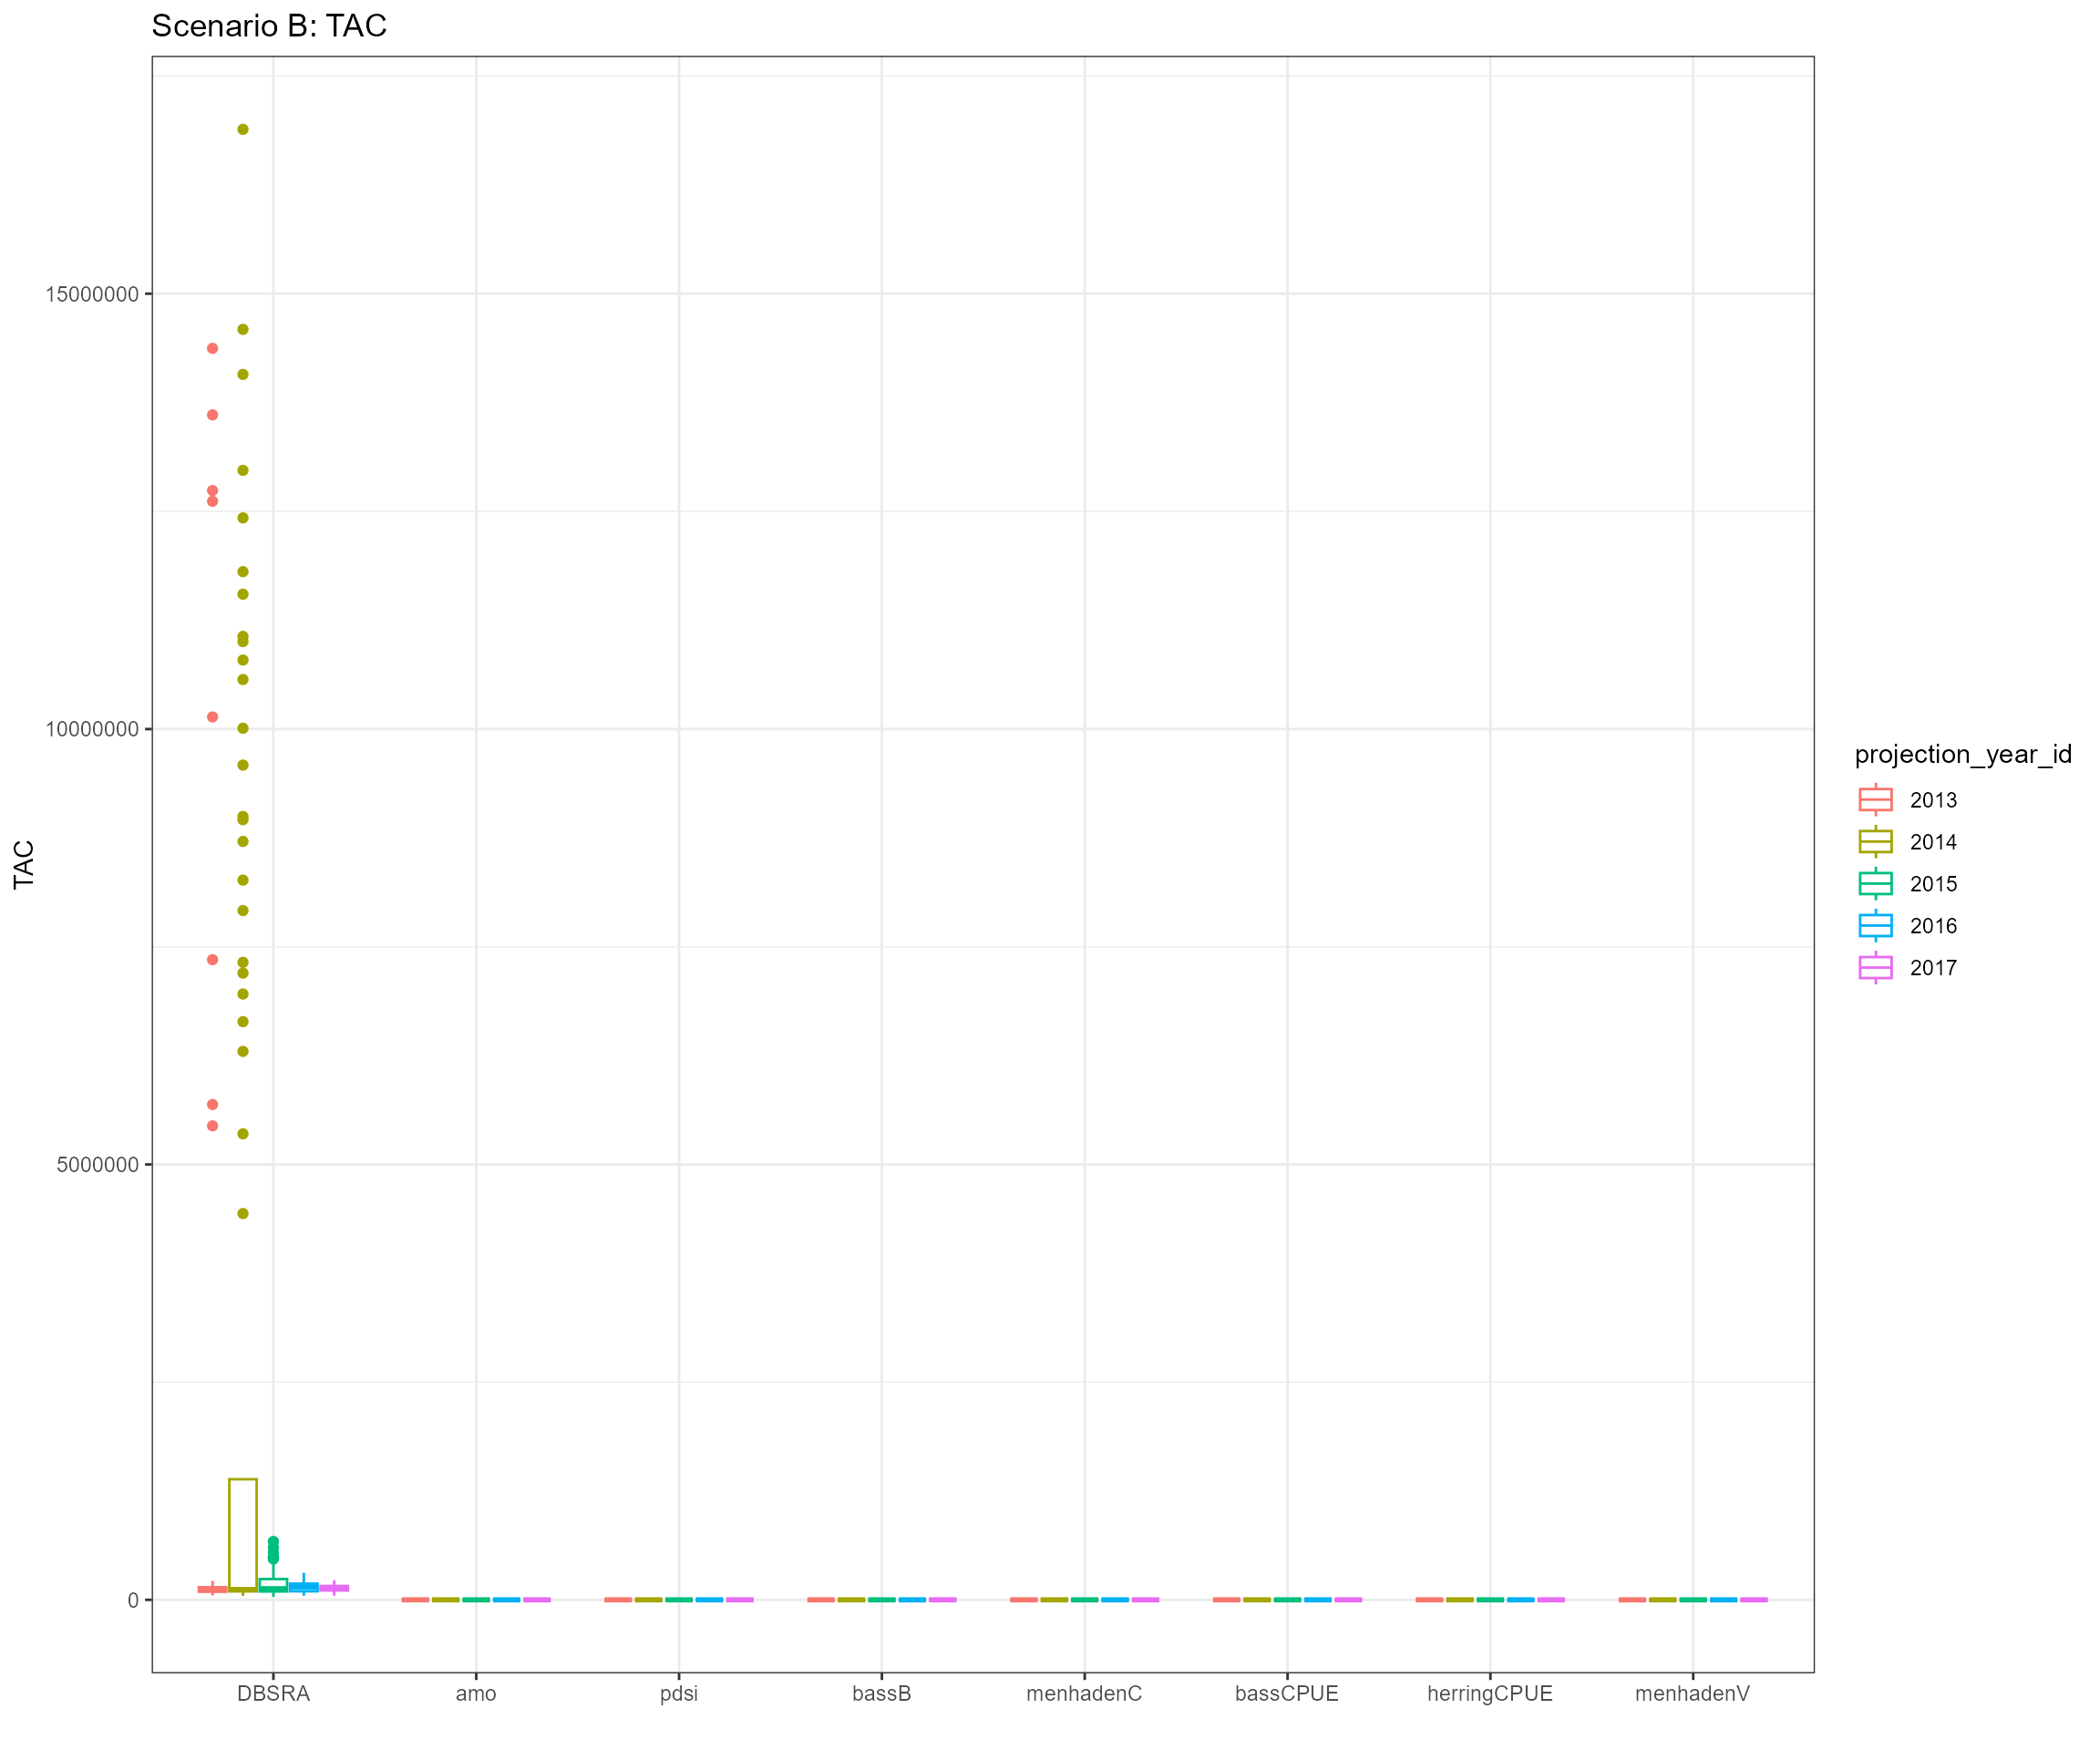The width and height of the screenshot is (2100, 1750).
Task: Click the legend label text '2016'
Action: point(1933,927)
